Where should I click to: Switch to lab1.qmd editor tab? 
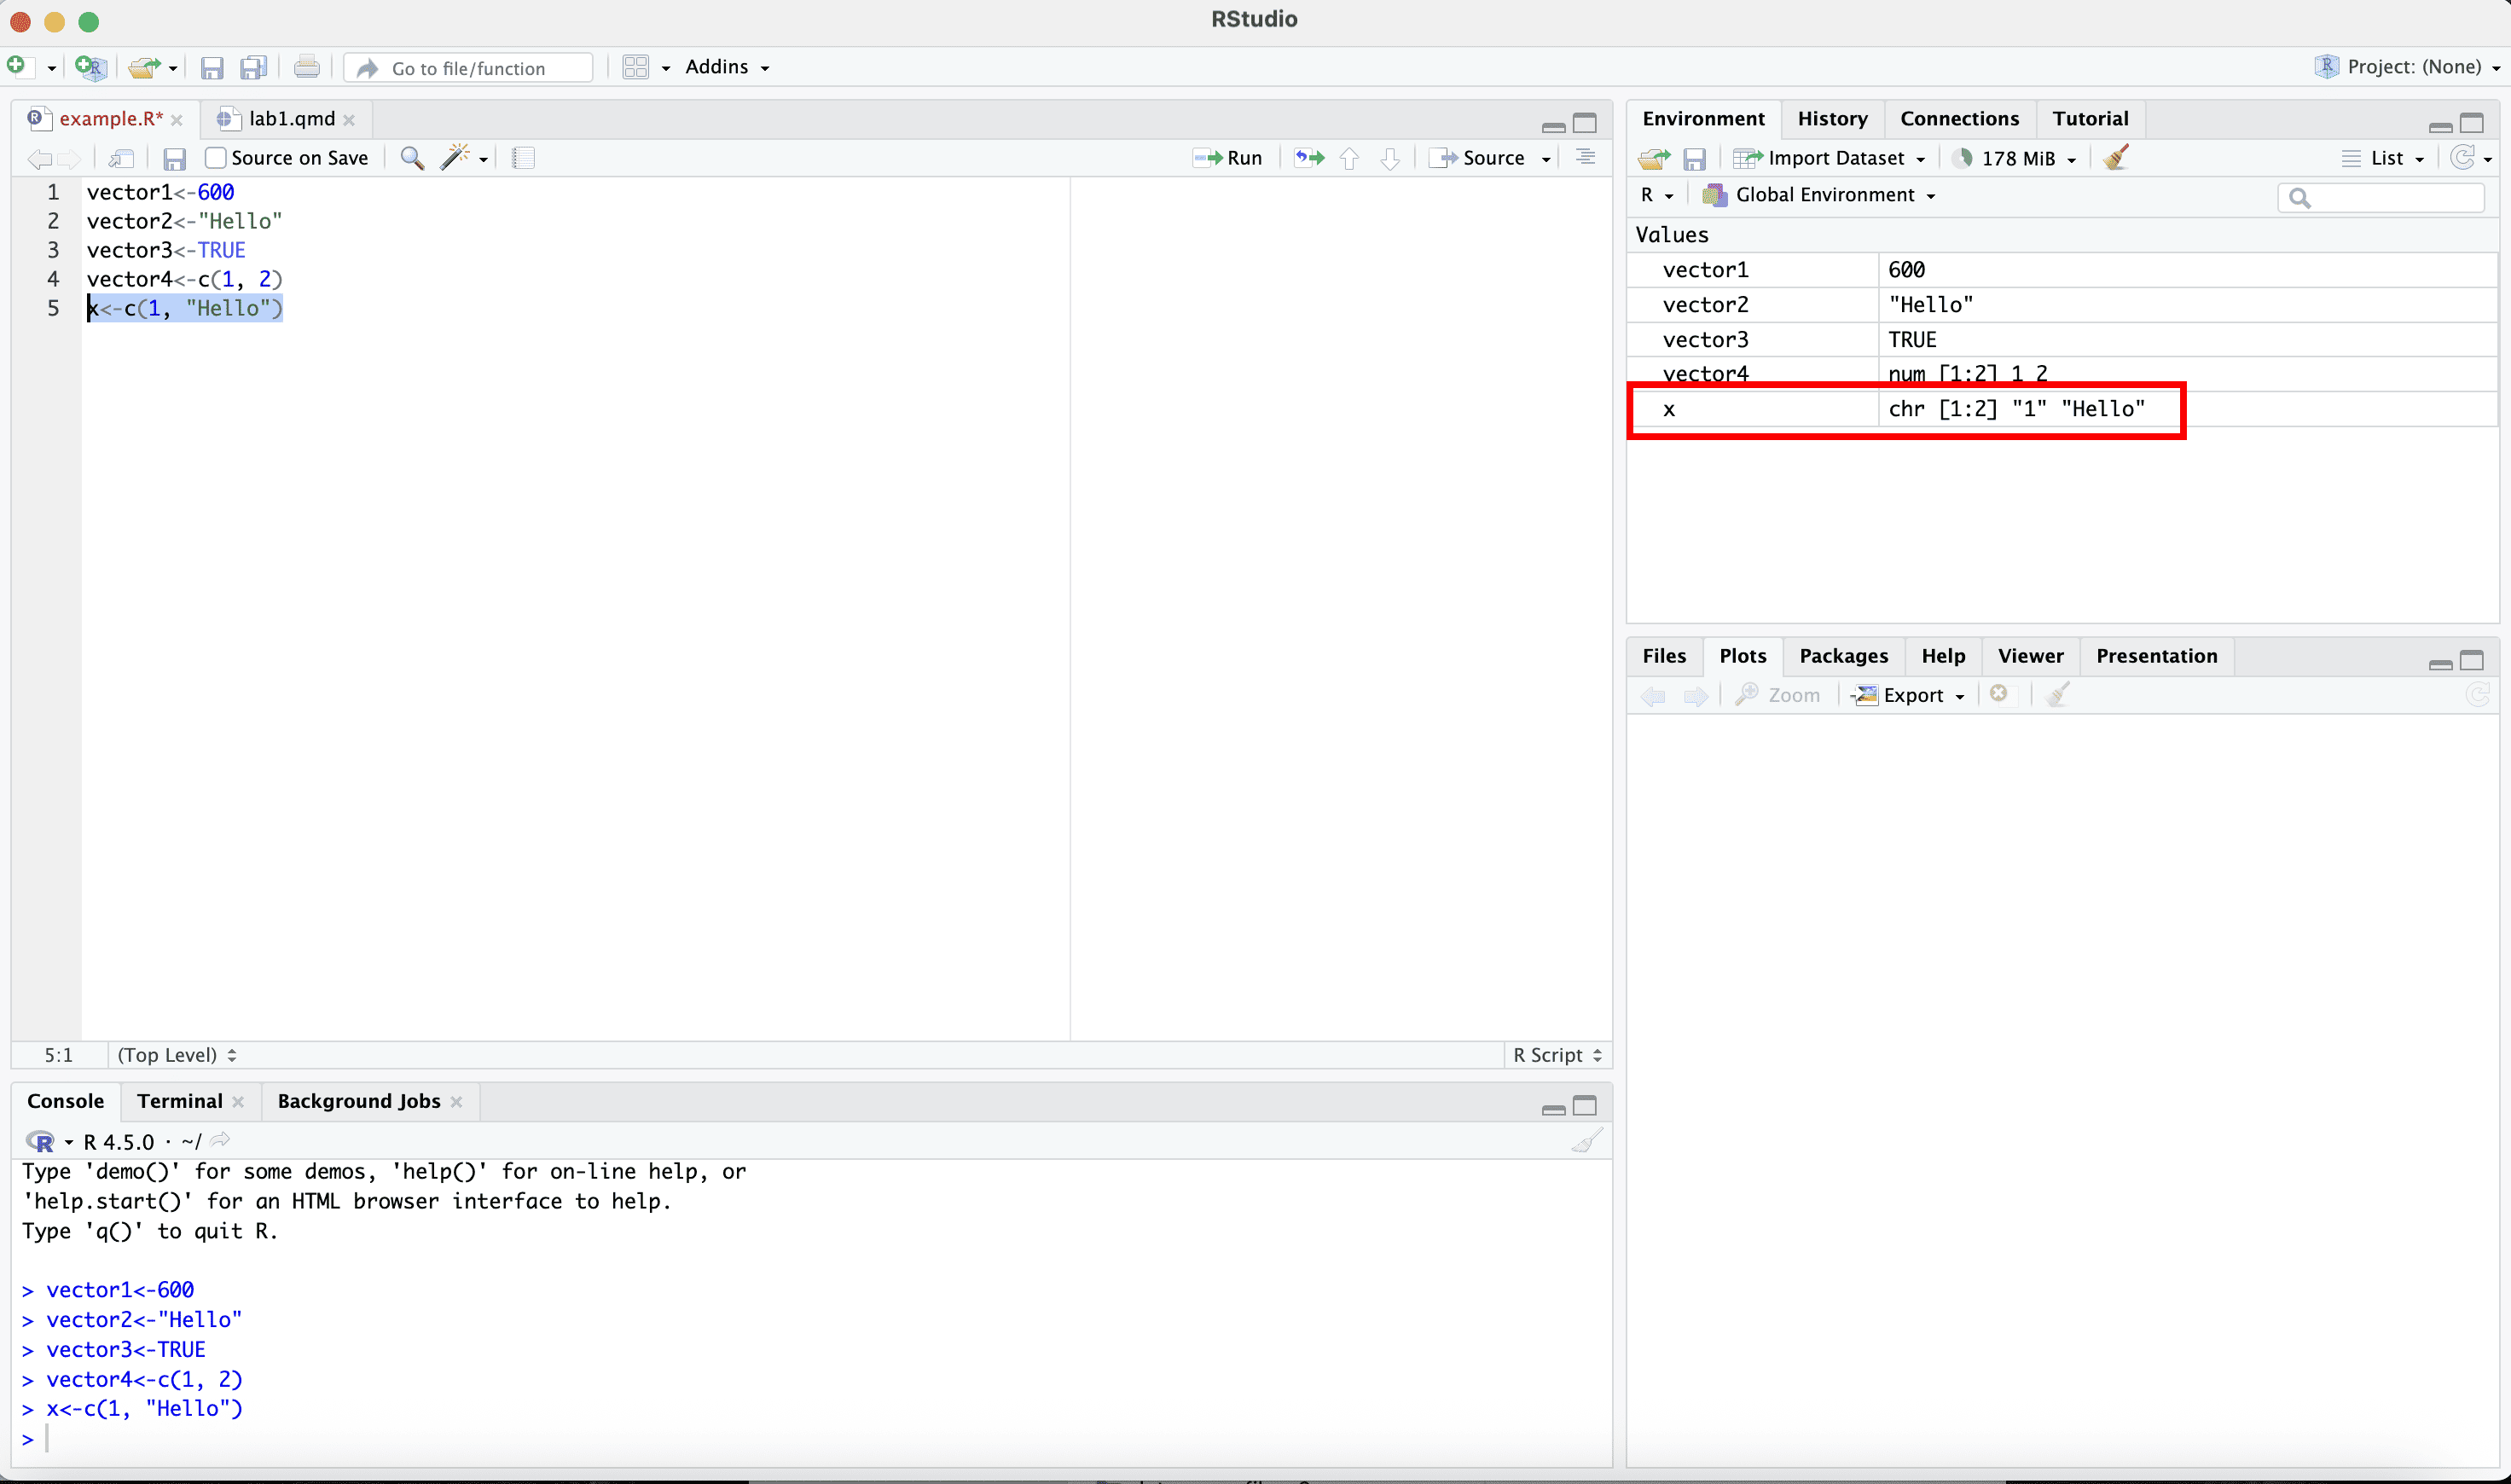[x=291, y=118]
